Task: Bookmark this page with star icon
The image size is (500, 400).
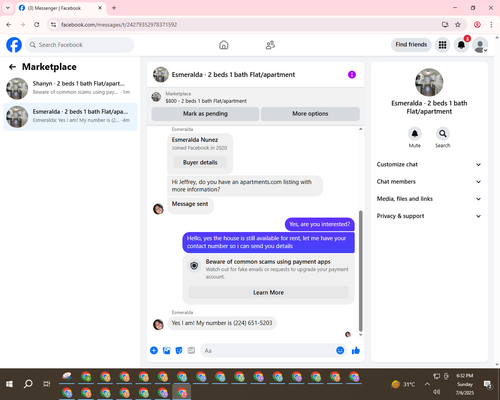Action: (x=458, y=25)
